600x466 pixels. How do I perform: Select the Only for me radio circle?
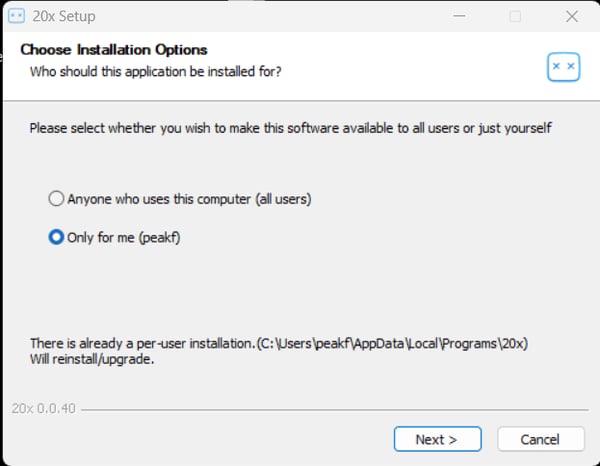point(57,238)
